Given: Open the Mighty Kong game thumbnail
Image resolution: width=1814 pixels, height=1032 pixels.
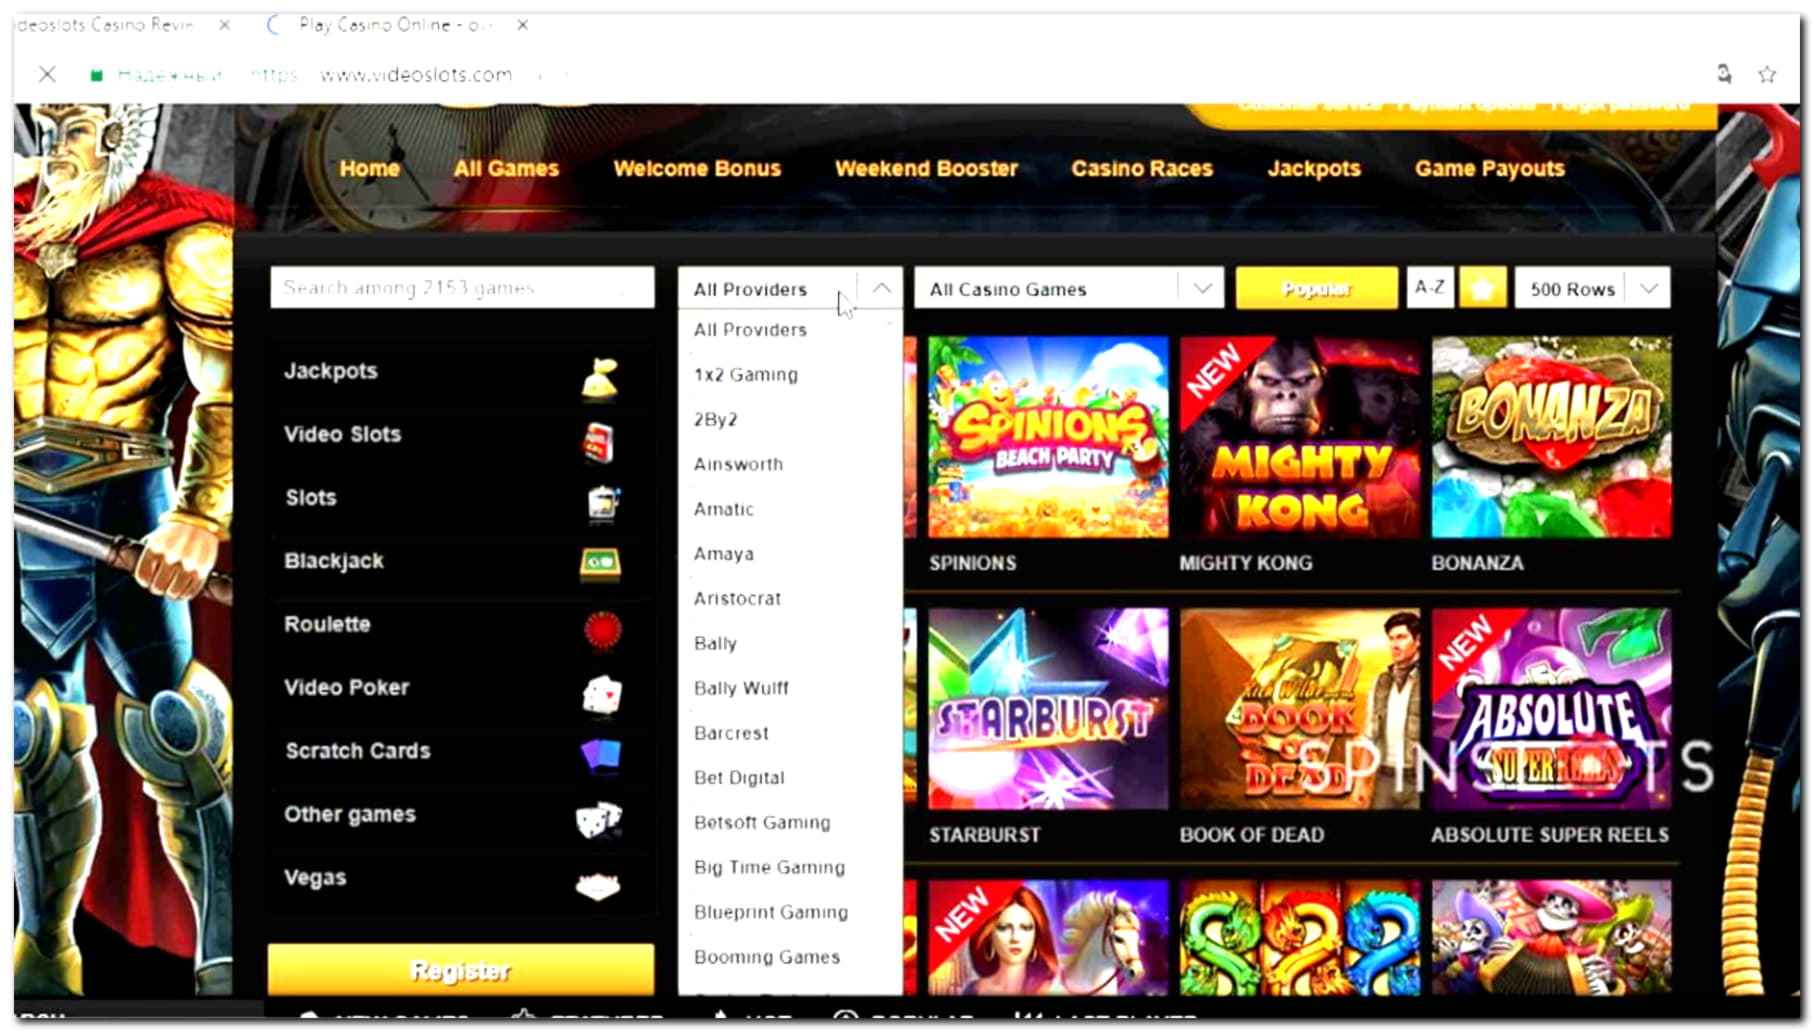Looking at the screenshot, I should tap(1299, 437).
